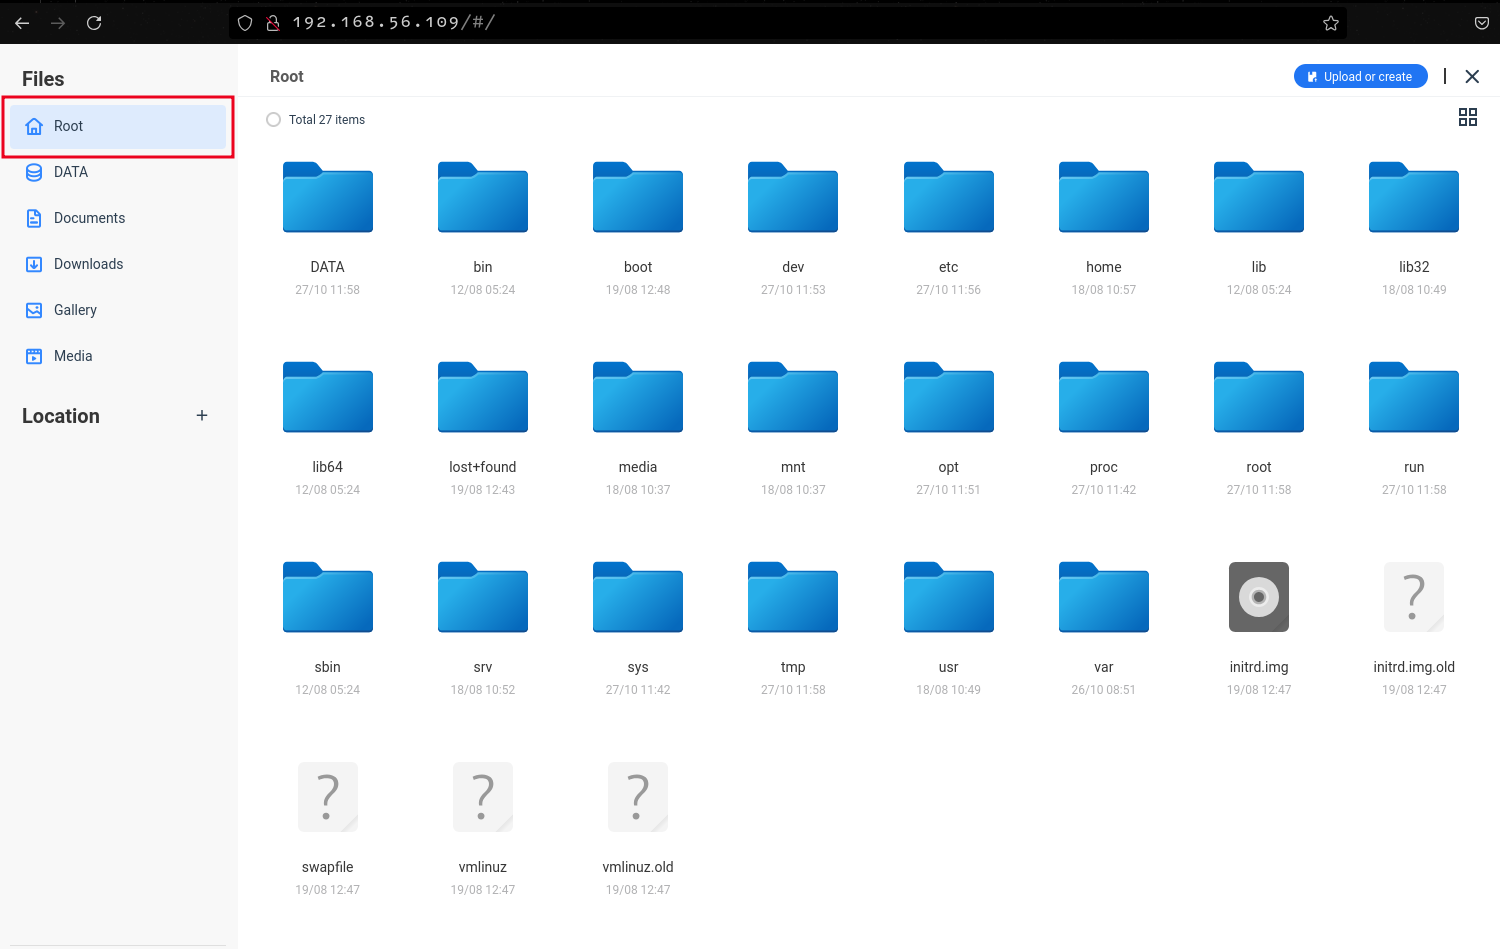Viewport: 1500px width, 949px height.
Task: Toggle select all 27 items
Action: click(273, 119)
